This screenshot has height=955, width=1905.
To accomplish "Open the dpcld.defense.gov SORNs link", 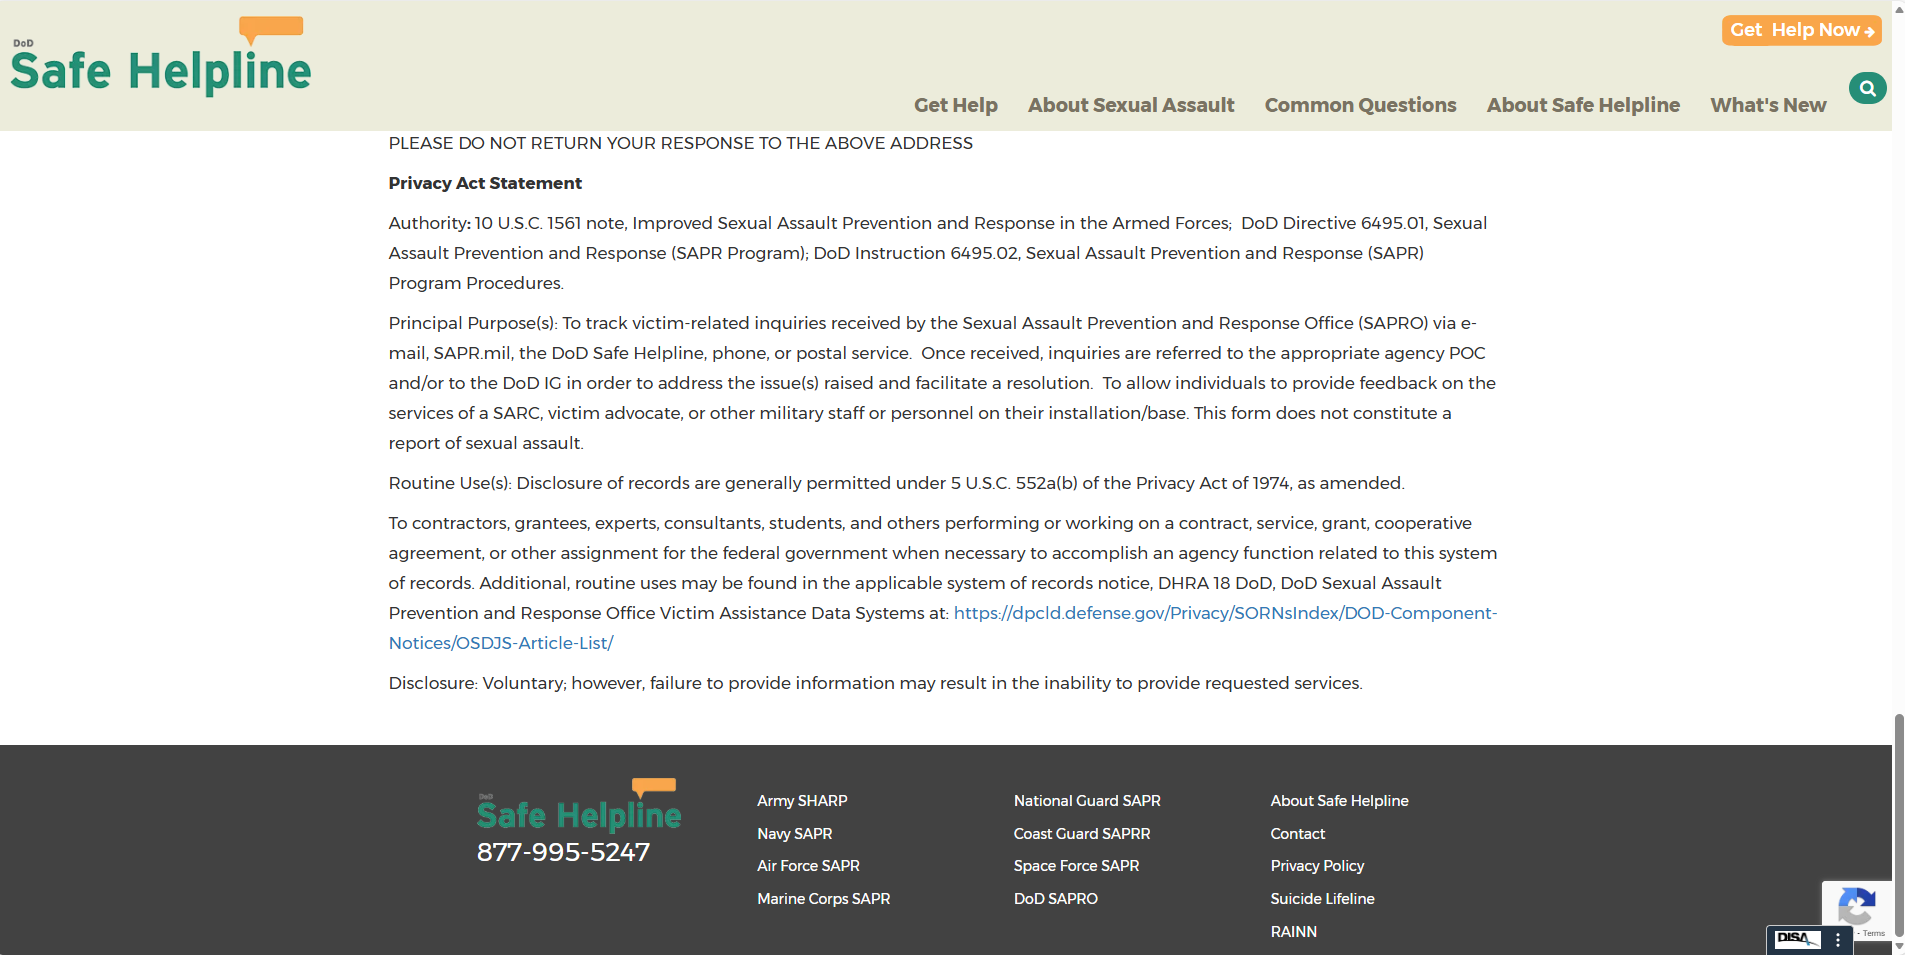I will click(x=1224, y=613).
